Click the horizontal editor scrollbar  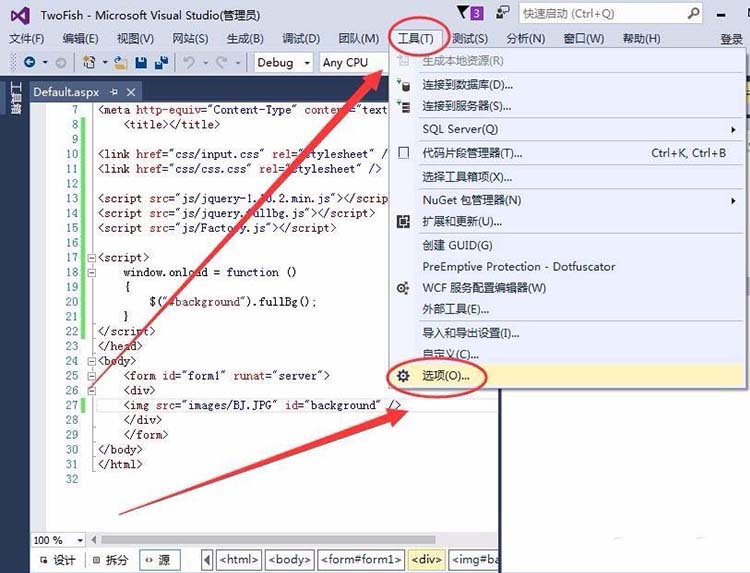point(268,540)
